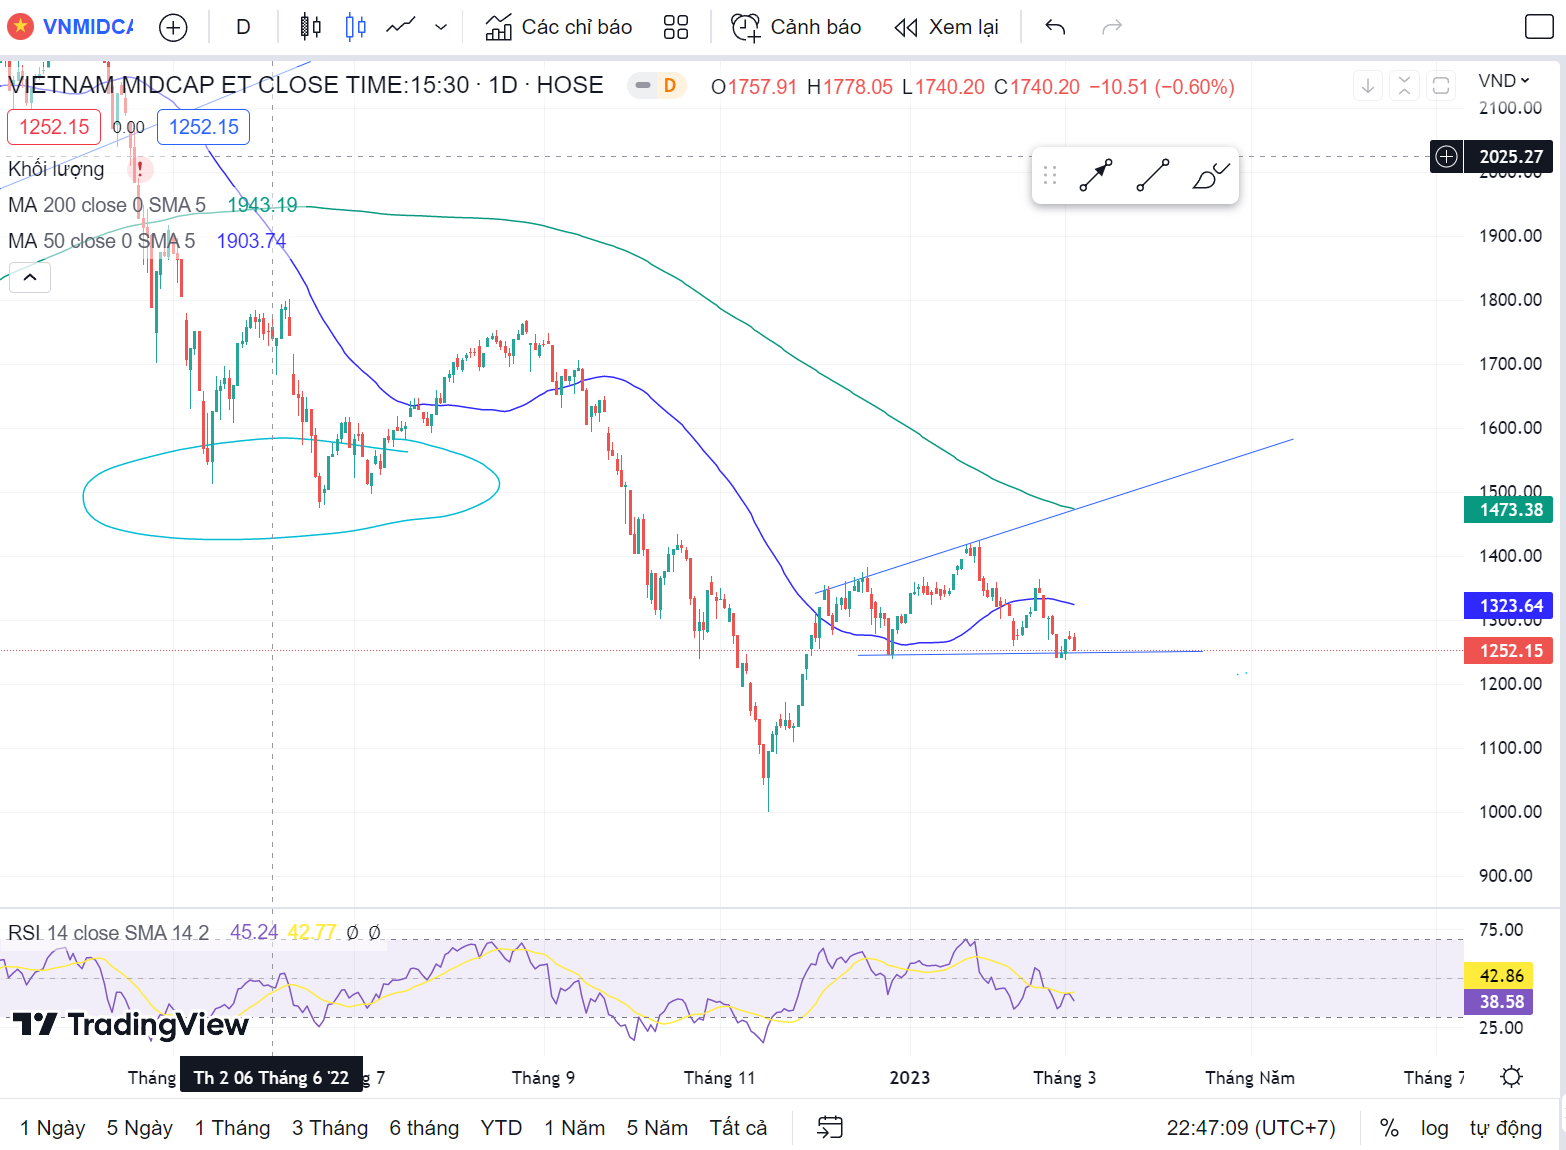This screenshot has height=1150, width=1566.
Task: Toggle the auto scale tự động
Action: [1505, 1128]
